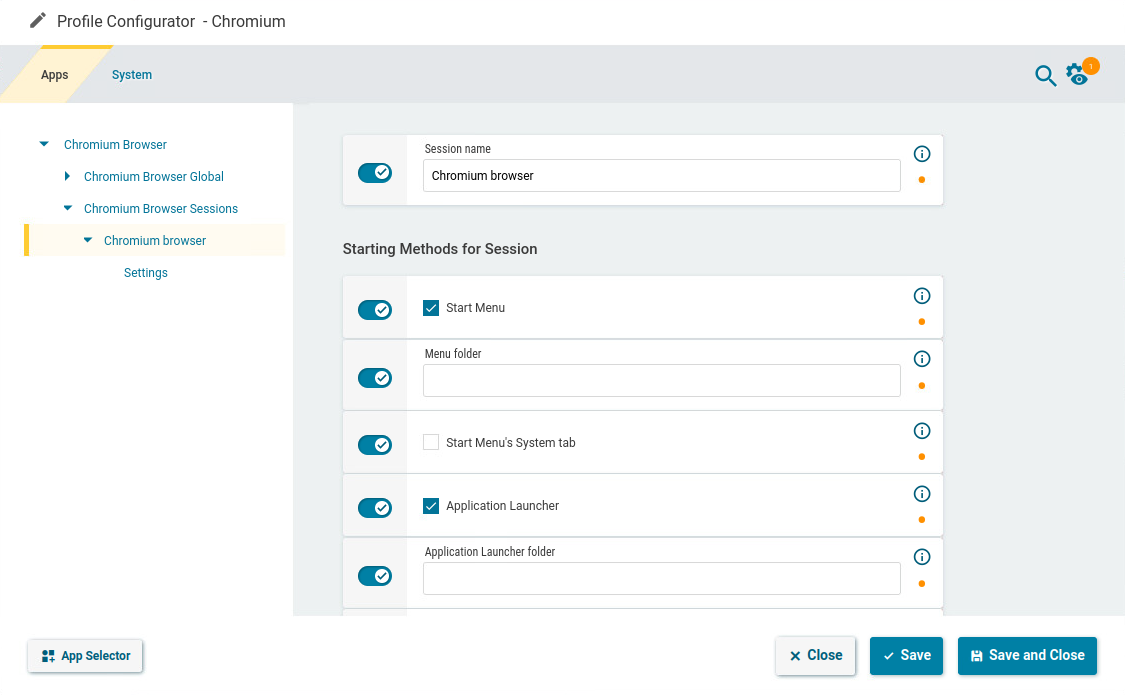The height and width of the screenshot is (695, 1125).
Task: Toggle off the Application Launcher switch
Action: pyautogui.click(x=375, y=508)
